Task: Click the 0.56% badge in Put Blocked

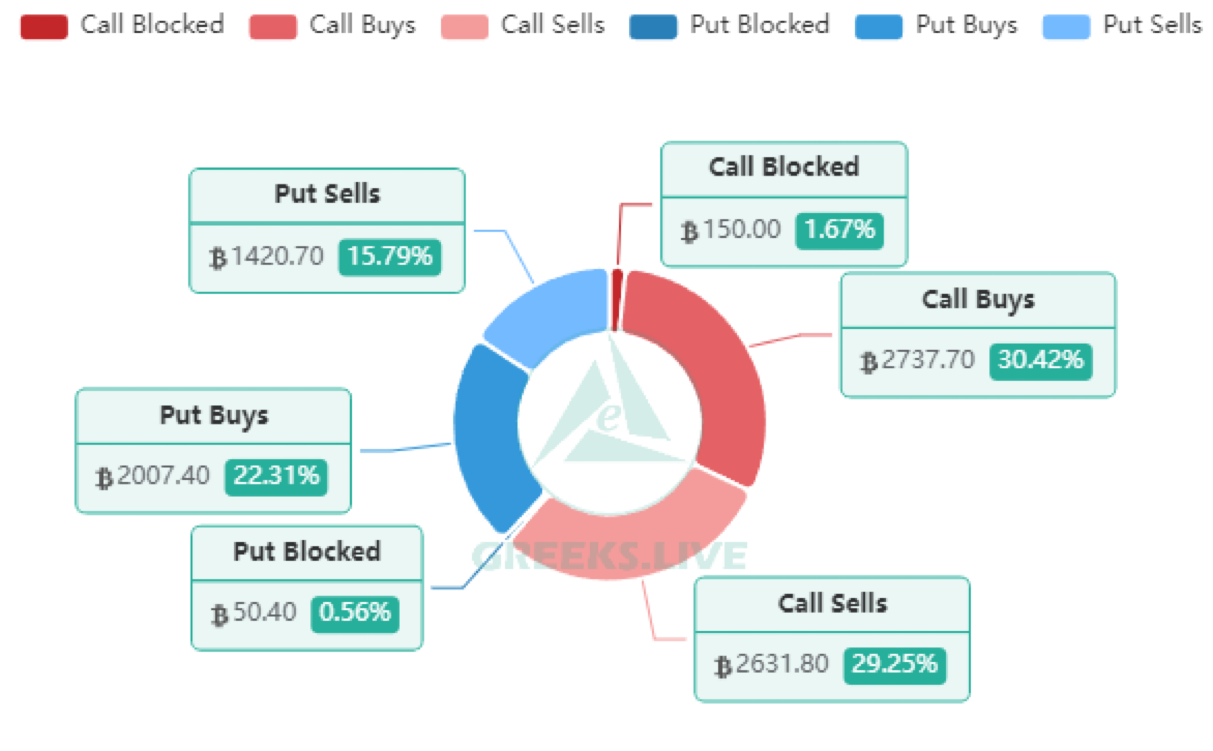Action: pyautogui.click(x=355, y=612)
